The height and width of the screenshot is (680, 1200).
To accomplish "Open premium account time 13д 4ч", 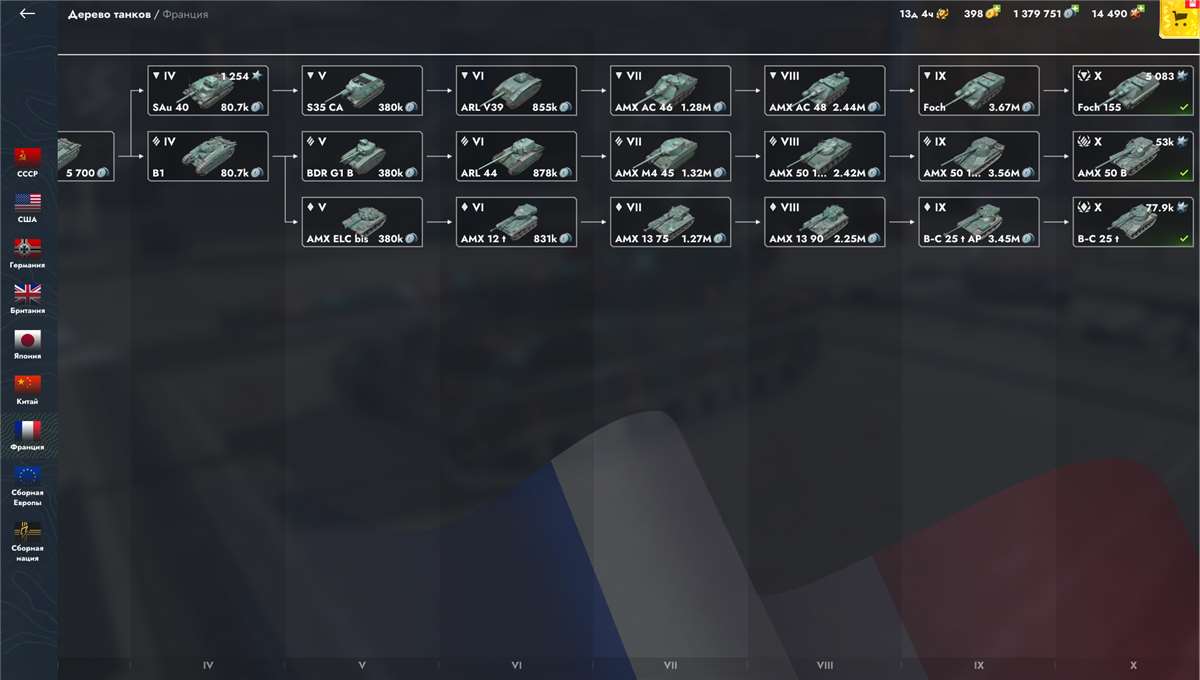I will (x=923, y=14).
